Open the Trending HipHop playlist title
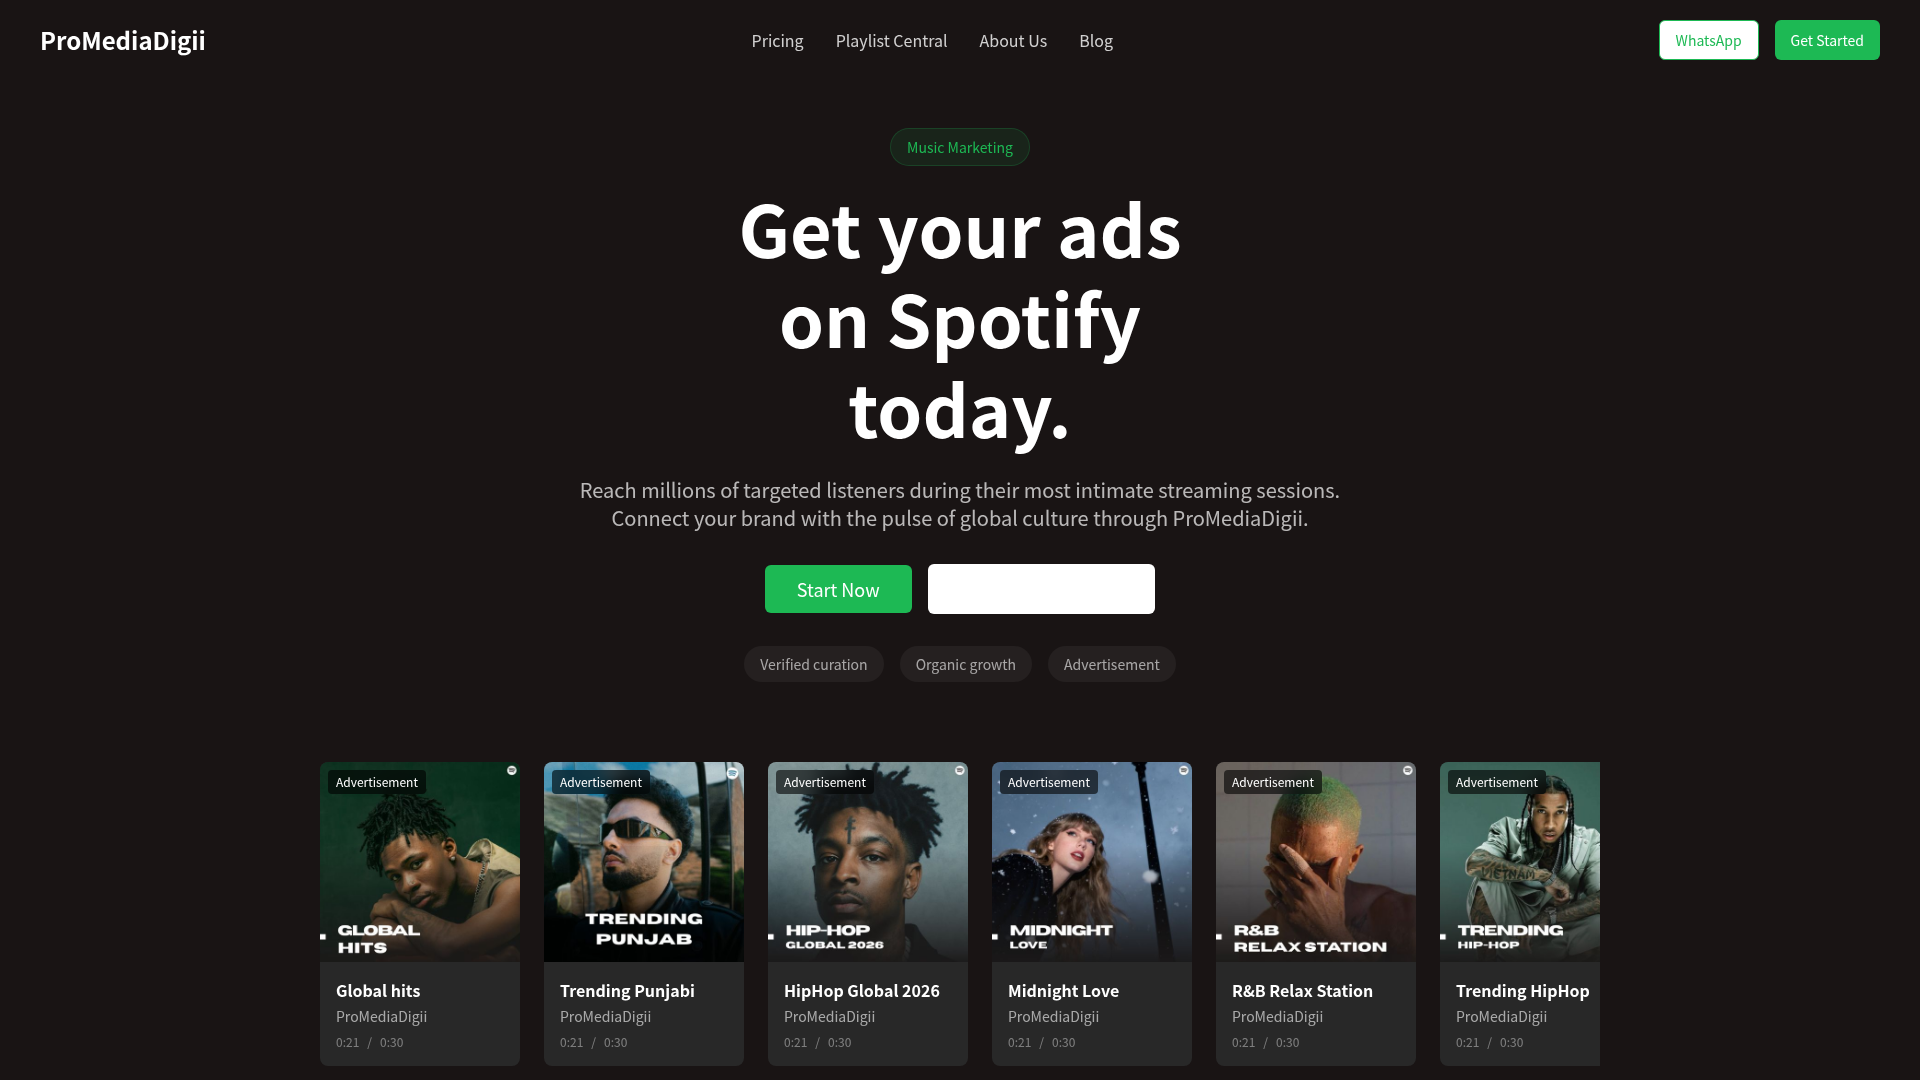Image resolution: width=1920 pixels, height=1080 pixels. pos(1522,991)
